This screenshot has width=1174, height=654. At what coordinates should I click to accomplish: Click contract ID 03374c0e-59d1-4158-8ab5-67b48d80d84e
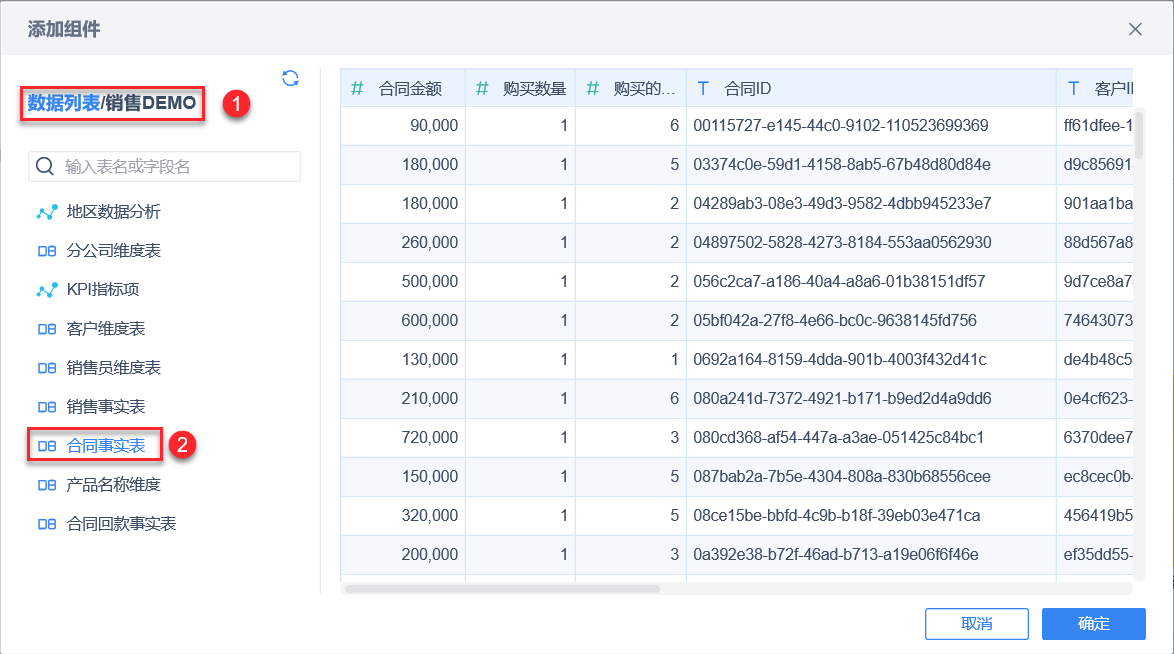(x=842, y=164)
